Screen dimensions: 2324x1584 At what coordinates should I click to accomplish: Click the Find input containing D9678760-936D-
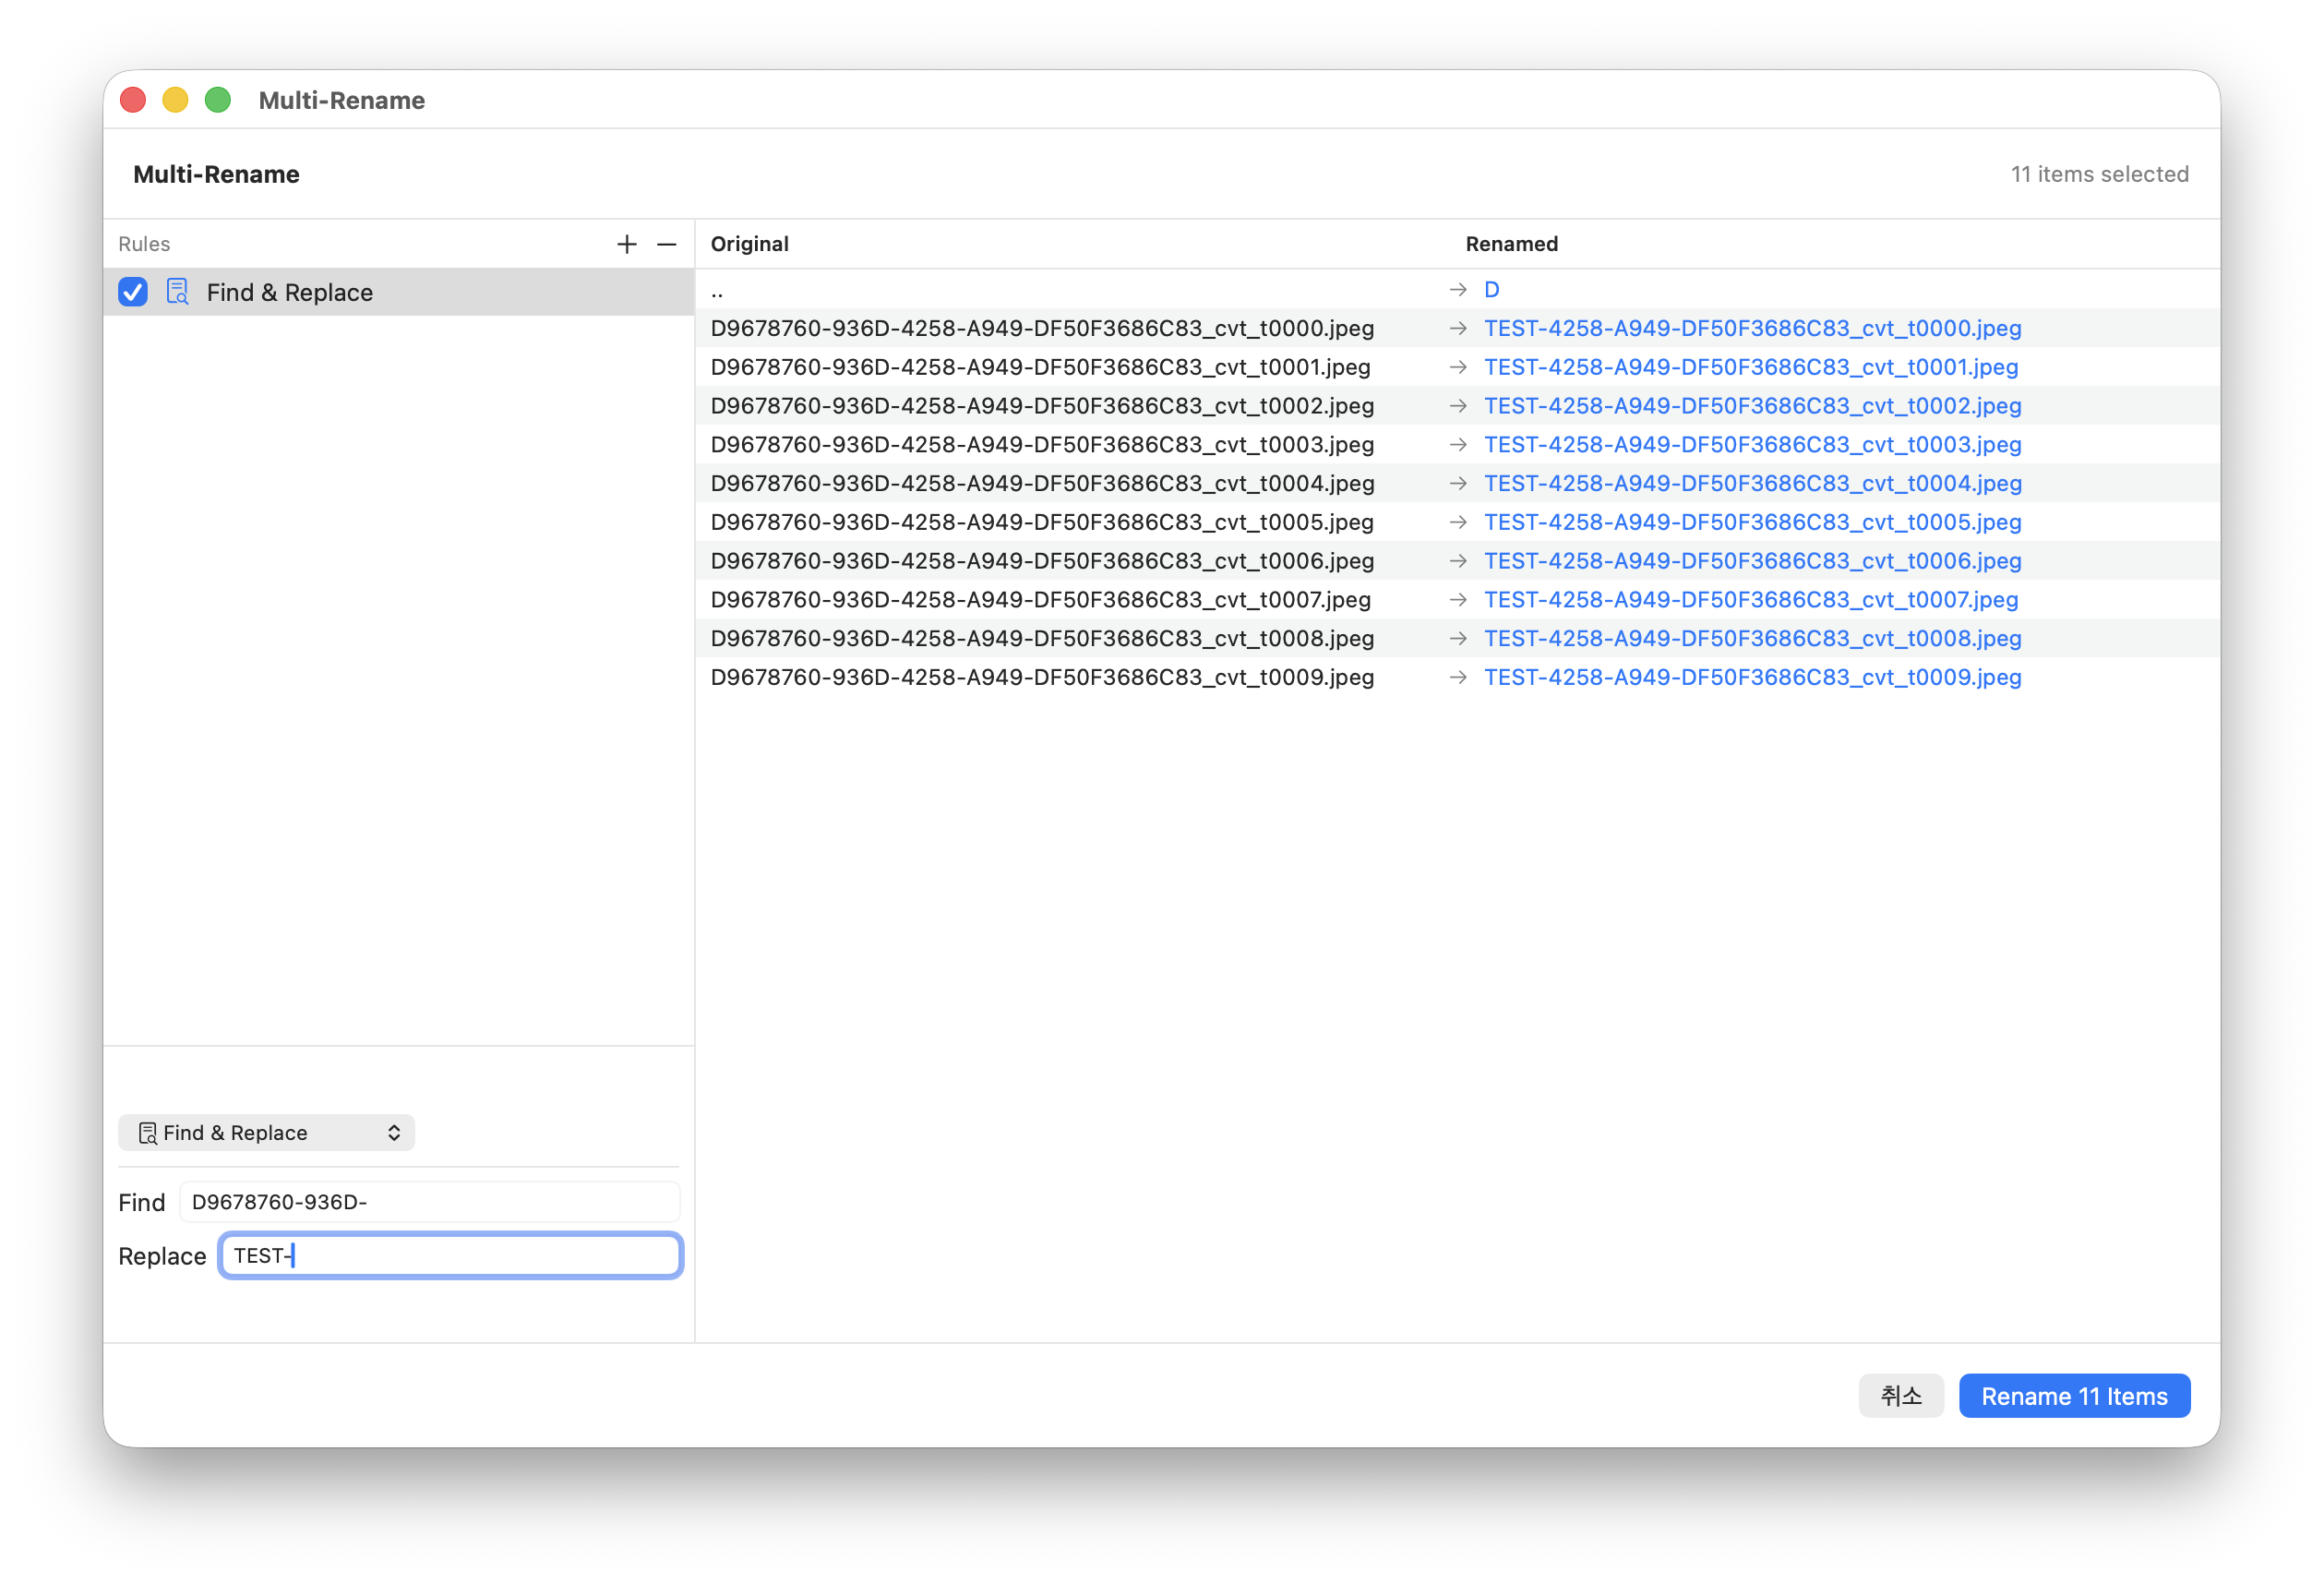pos(428,1202)
